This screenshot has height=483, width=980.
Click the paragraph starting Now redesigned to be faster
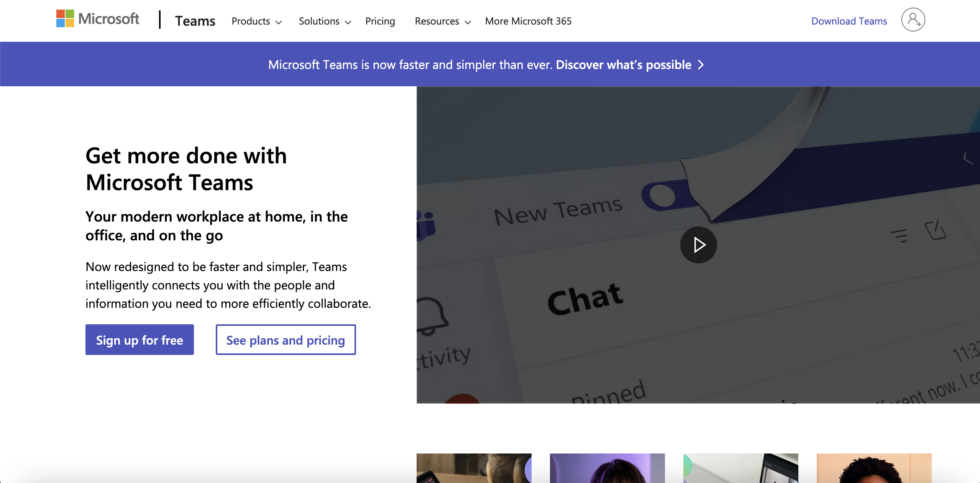pyautogui.click(x=228, y=285)
